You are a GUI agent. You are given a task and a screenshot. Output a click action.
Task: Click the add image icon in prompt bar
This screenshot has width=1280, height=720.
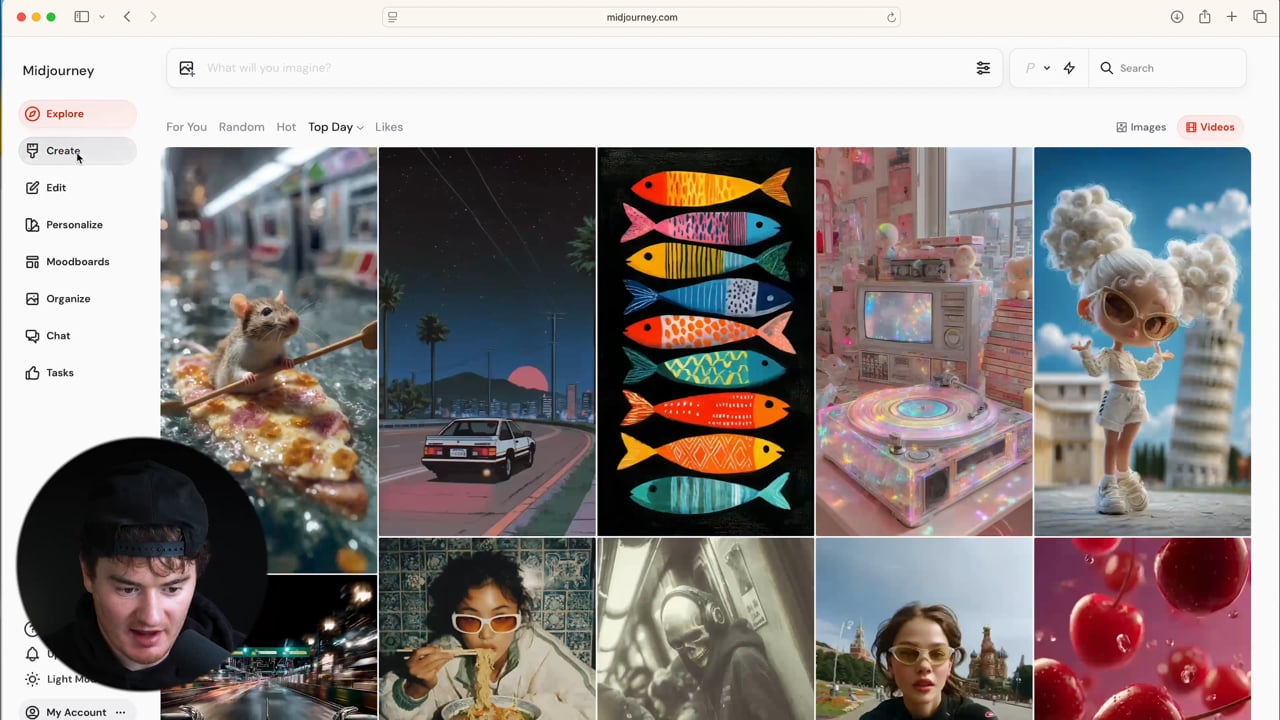[x=187, y=68]
